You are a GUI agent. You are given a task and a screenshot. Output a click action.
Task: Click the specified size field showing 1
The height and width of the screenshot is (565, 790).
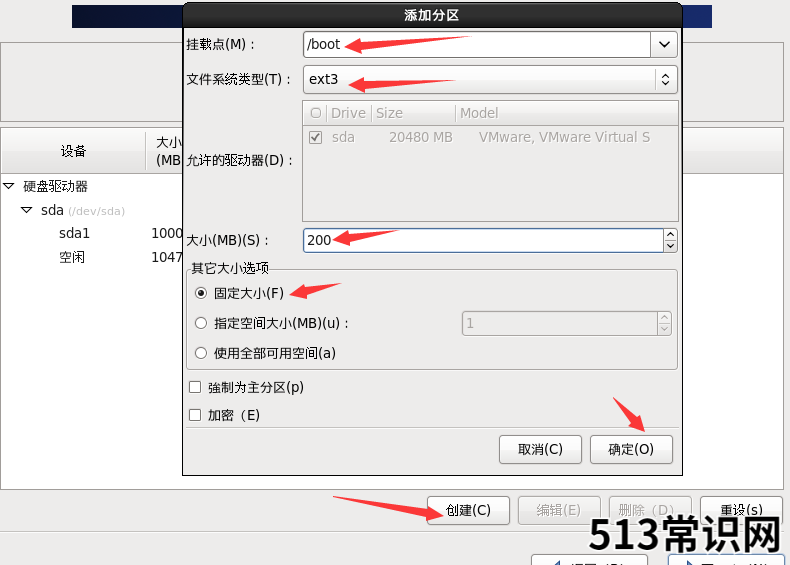(x=560, y=323)
